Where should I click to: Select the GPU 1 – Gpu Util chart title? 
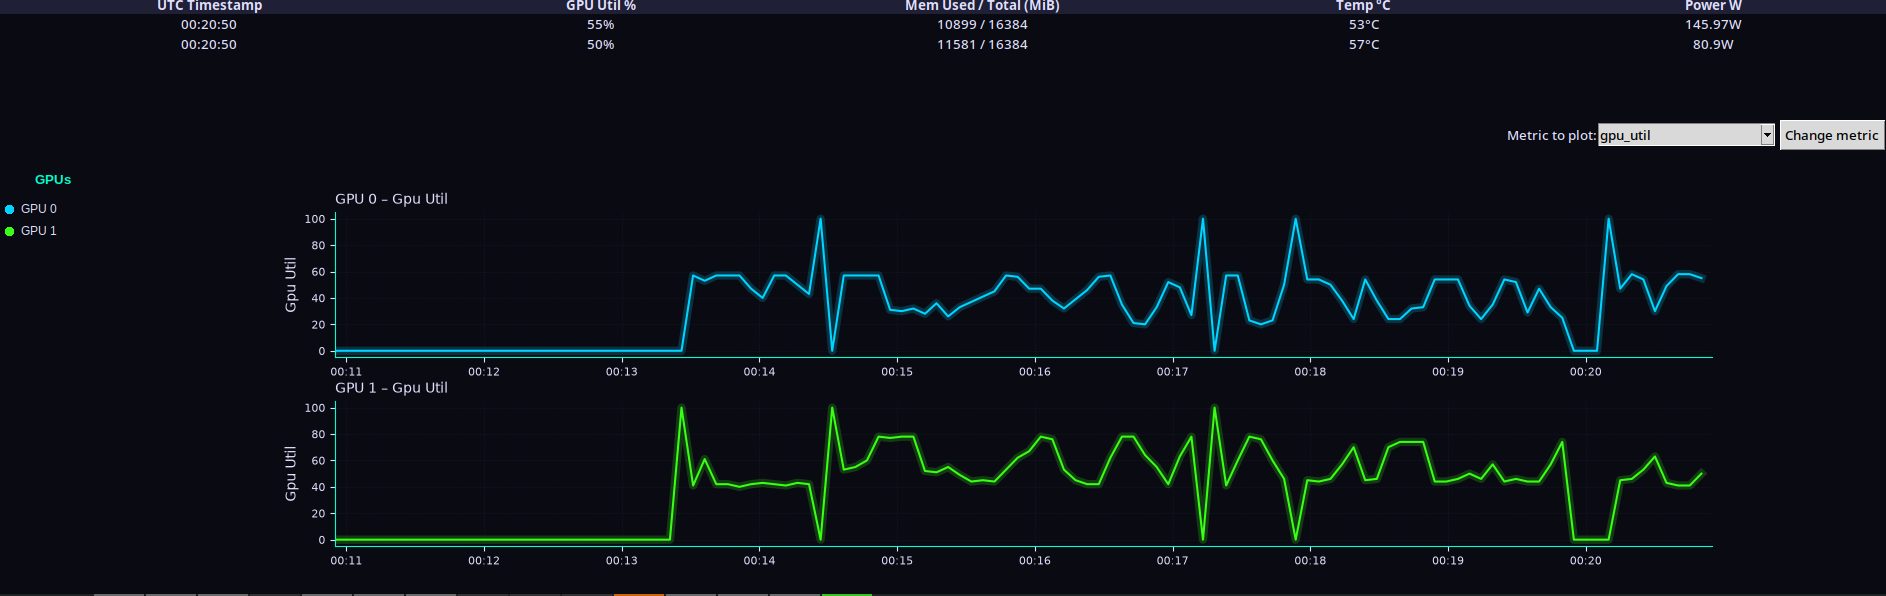pos(391,388)
